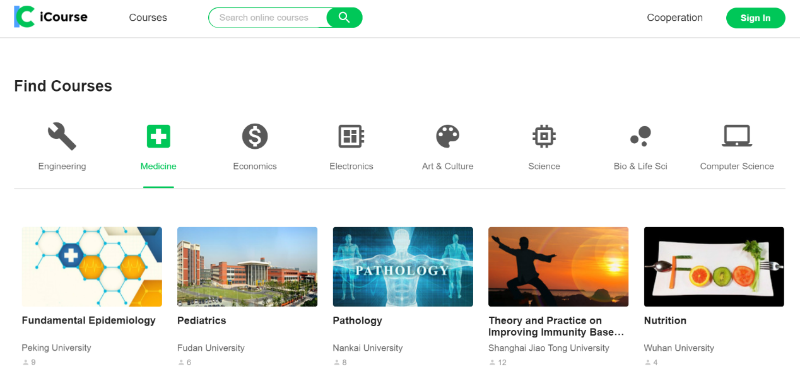Image resolution: width=800 pixels, height=381 pixels.
Task: Select the Art & Culture palette icon
Action: (x=447, y=136)
